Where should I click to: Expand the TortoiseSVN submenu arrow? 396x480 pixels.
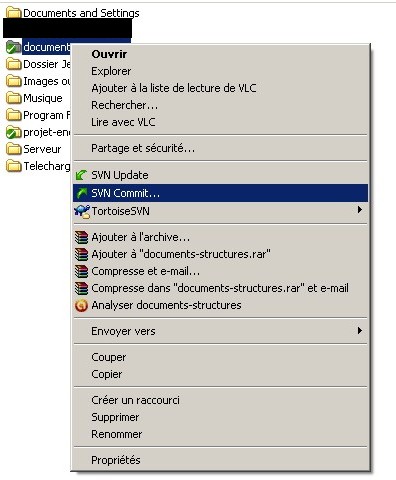pos(359,210)
